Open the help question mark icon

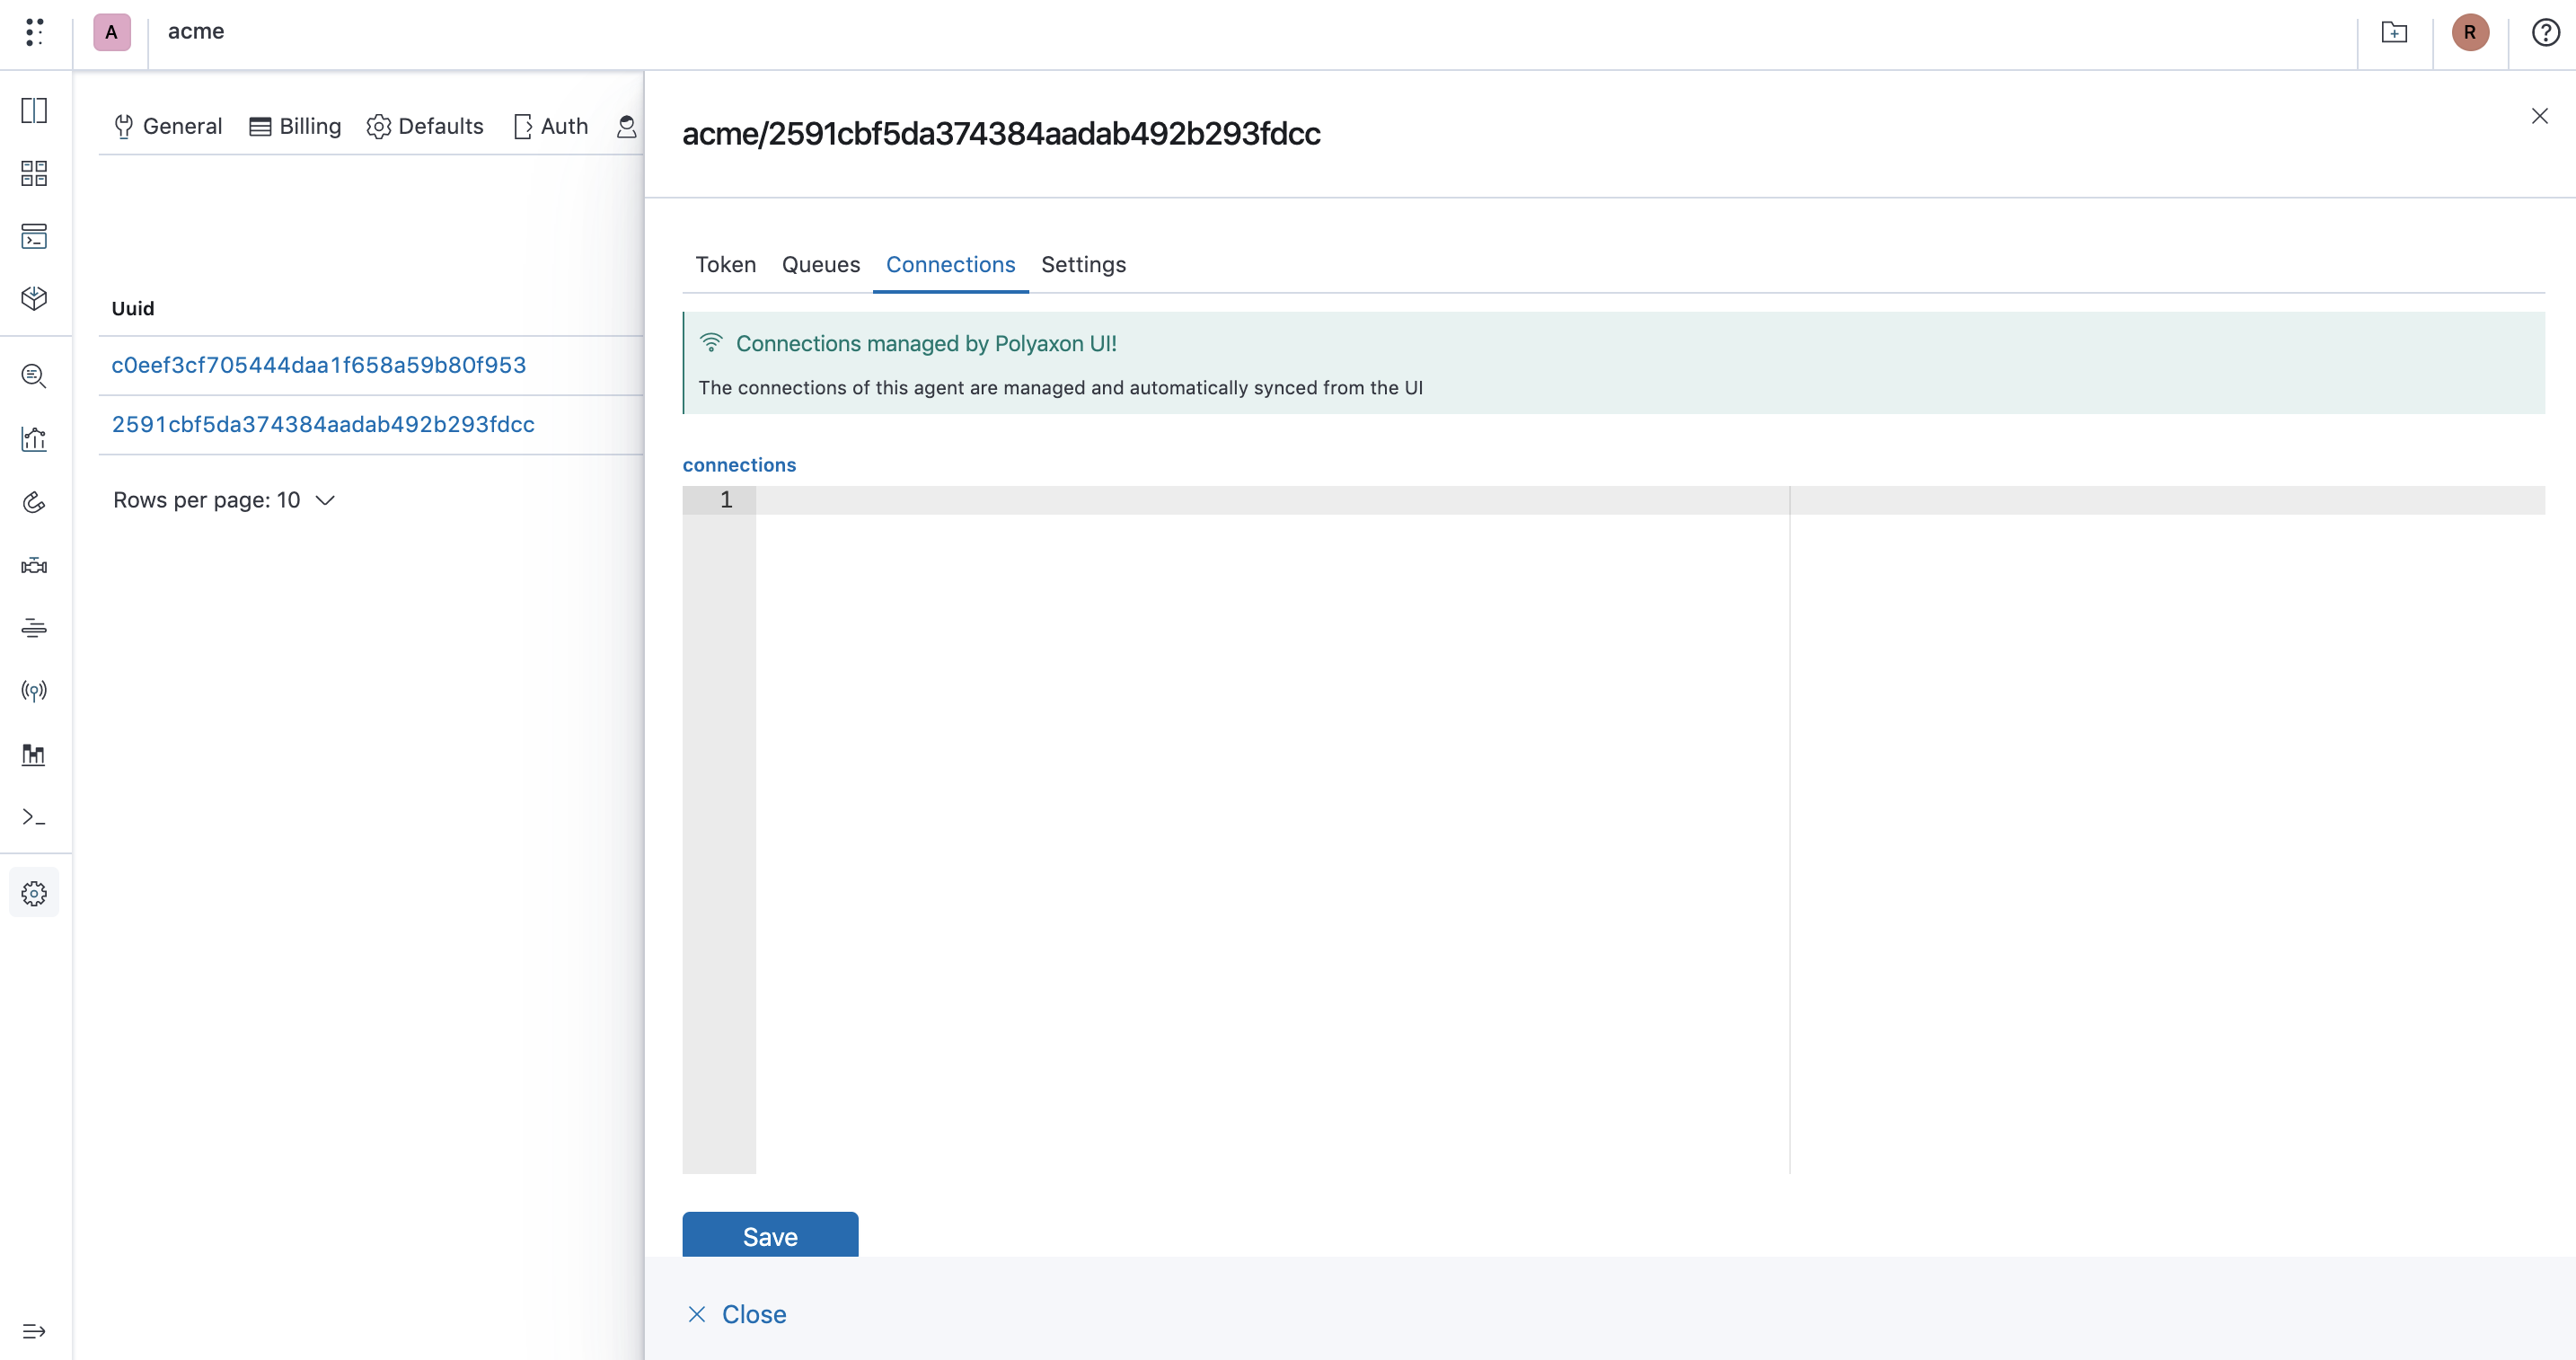(x=2545, y=32)
